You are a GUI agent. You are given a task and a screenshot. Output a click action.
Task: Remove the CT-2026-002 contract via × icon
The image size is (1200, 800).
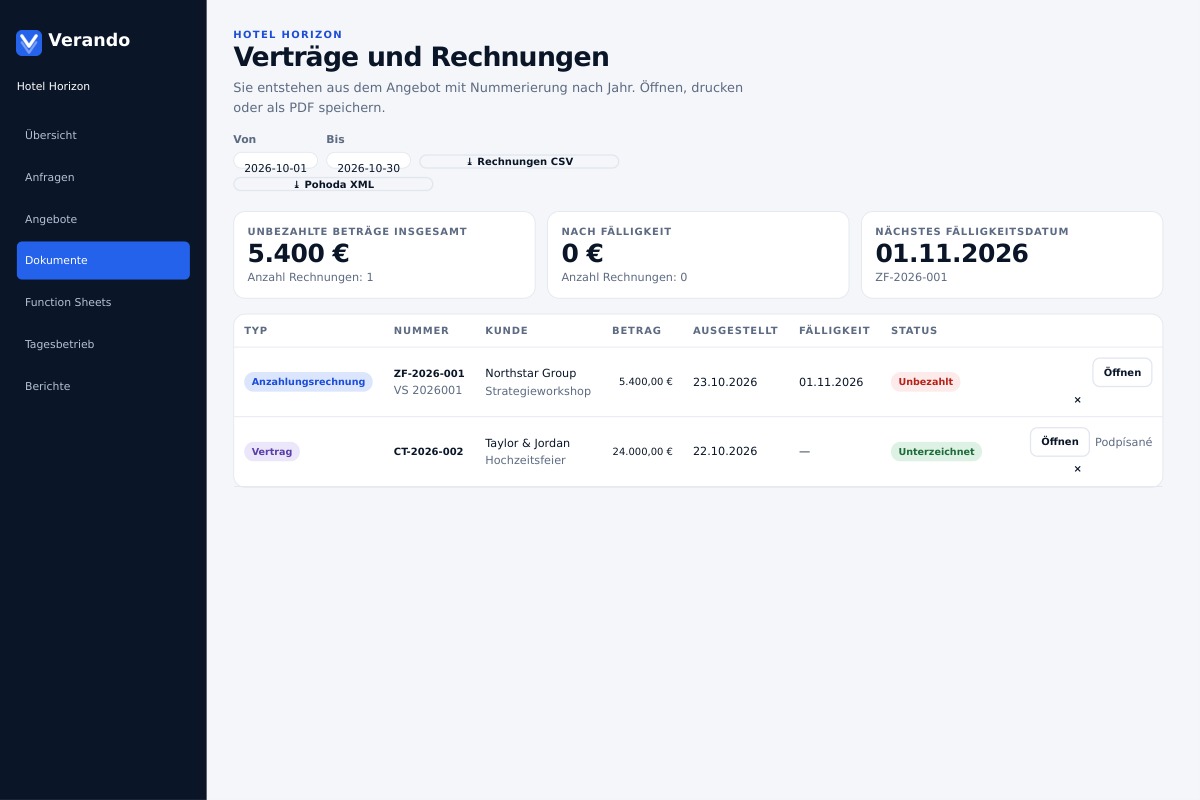1077,469
